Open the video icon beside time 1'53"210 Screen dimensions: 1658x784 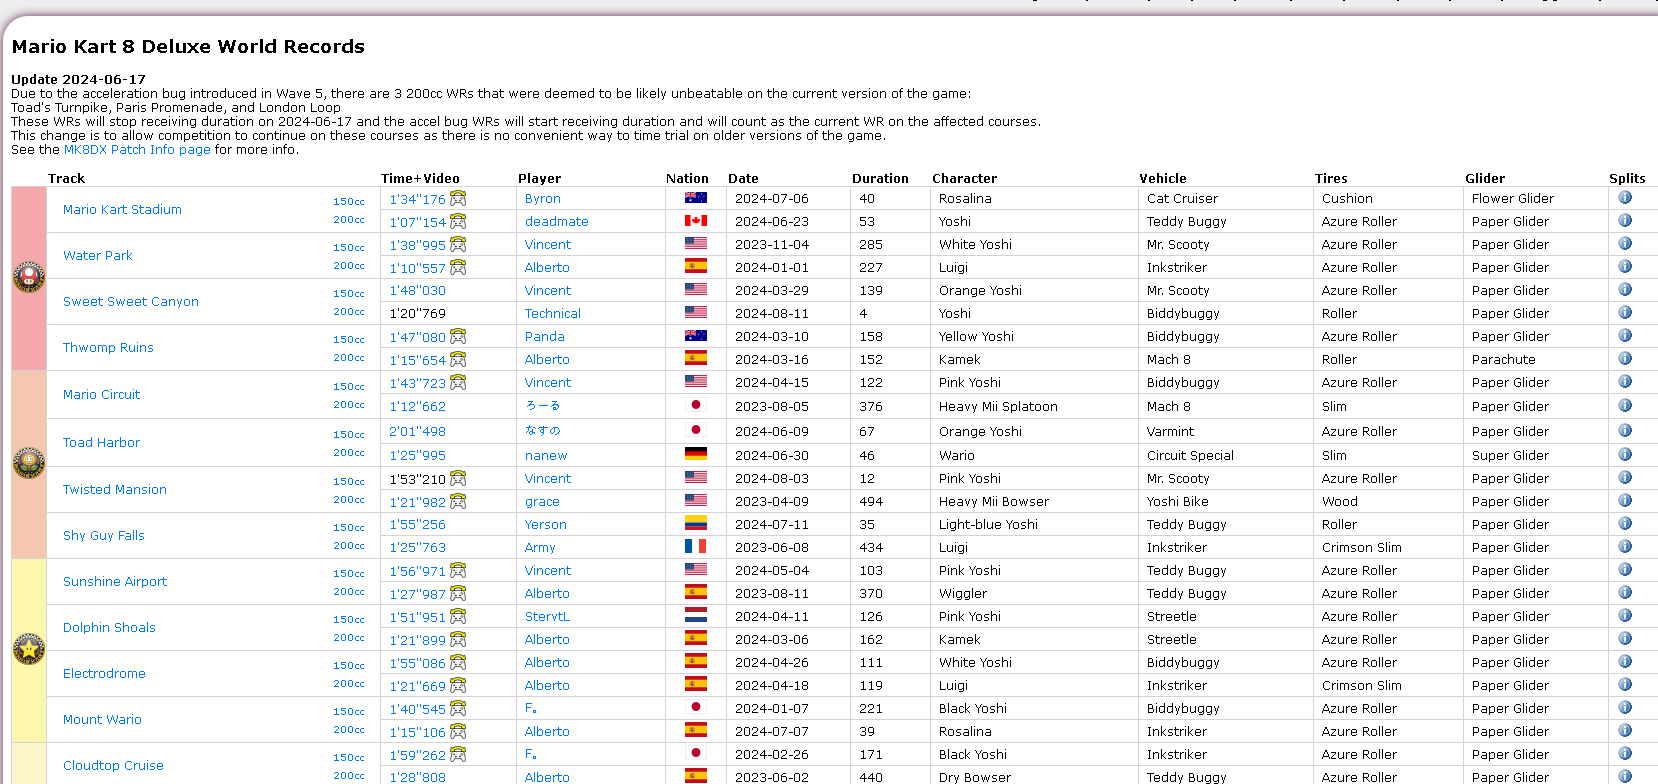point(458,478)
